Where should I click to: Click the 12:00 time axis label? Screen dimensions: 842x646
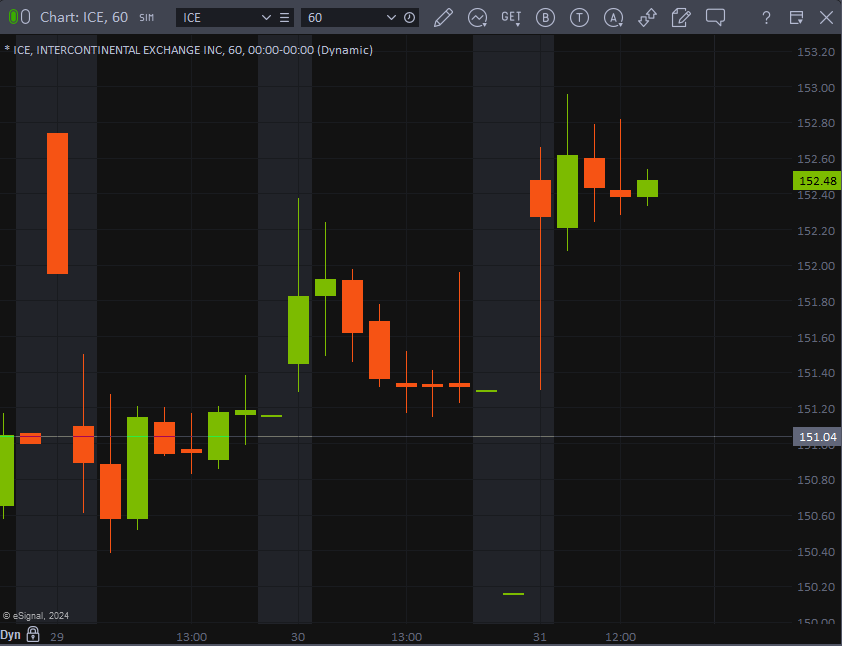click(x=621, y=637)
